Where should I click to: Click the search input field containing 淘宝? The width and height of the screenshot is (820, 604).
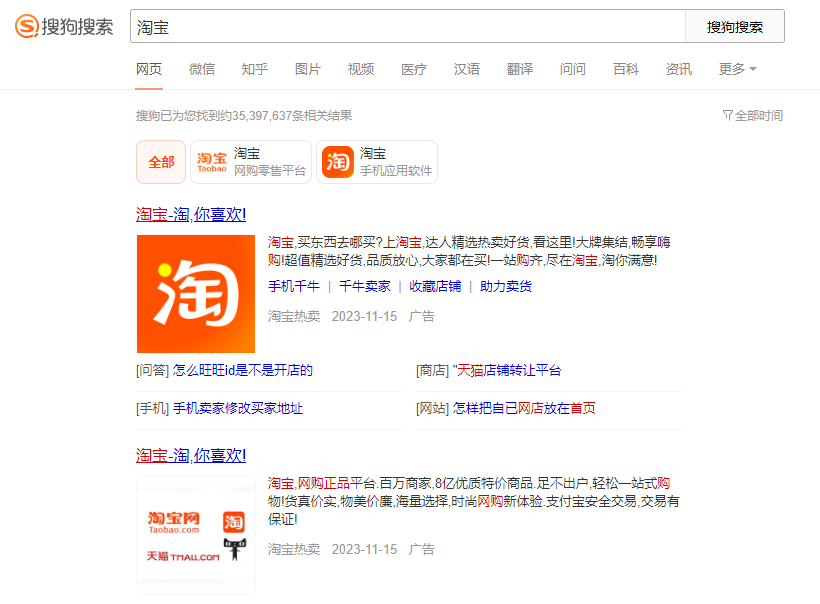pyautogui.click(x=408, y=26)
